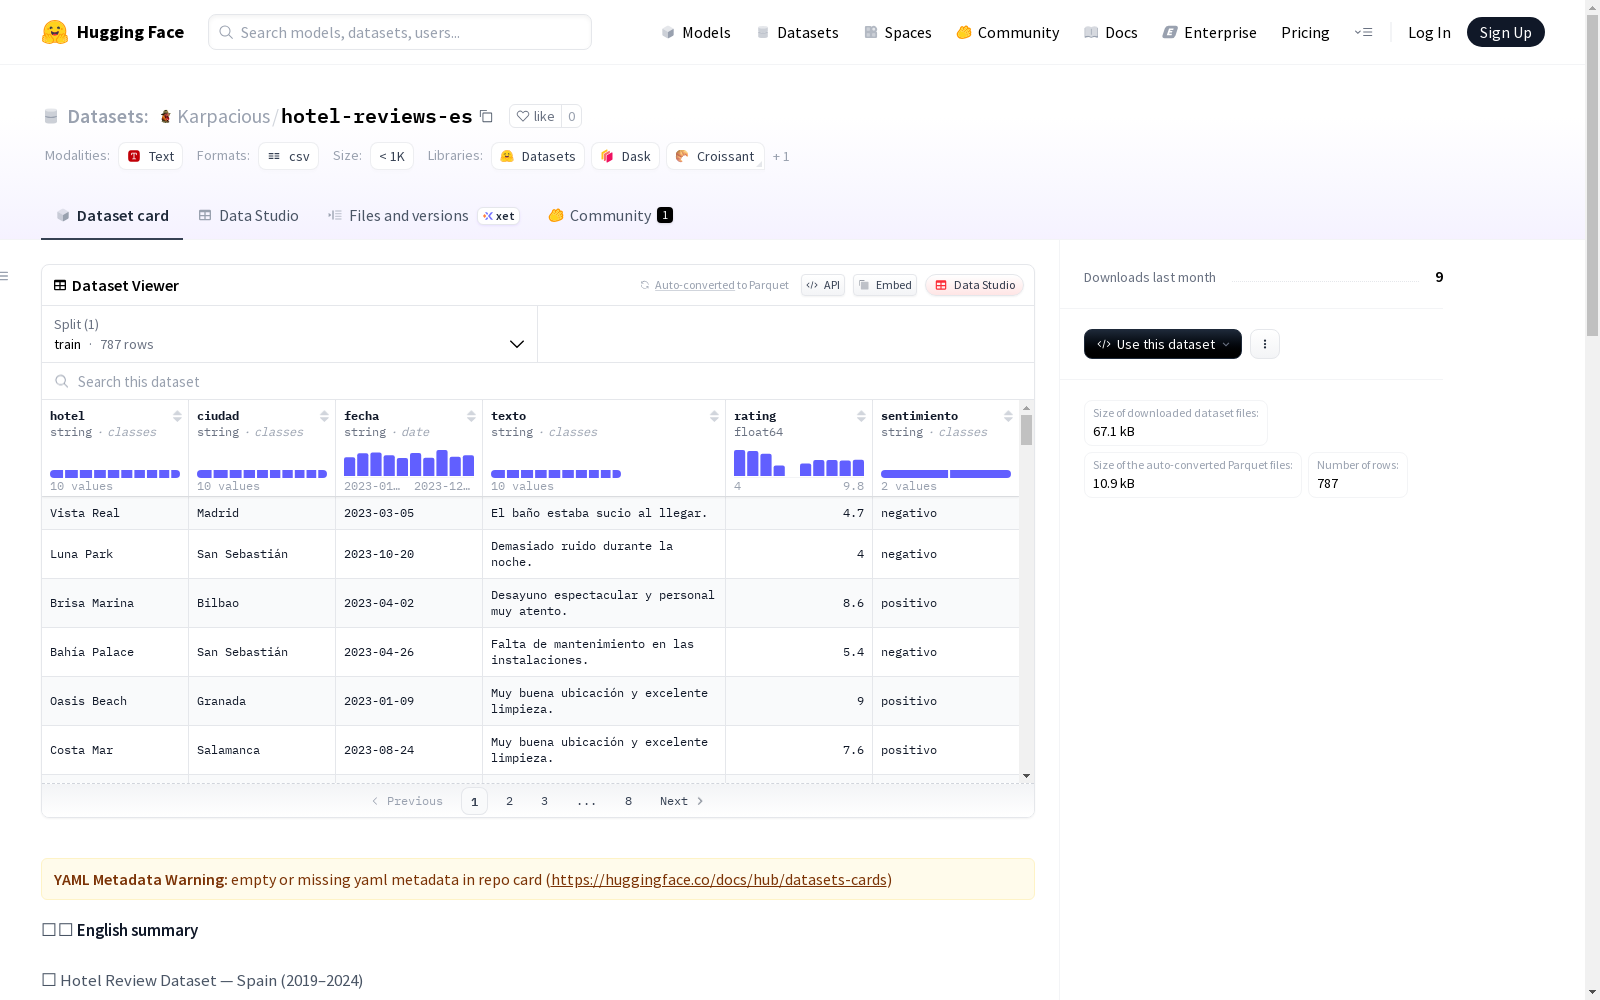Expand the Split train dropdown

290,334
